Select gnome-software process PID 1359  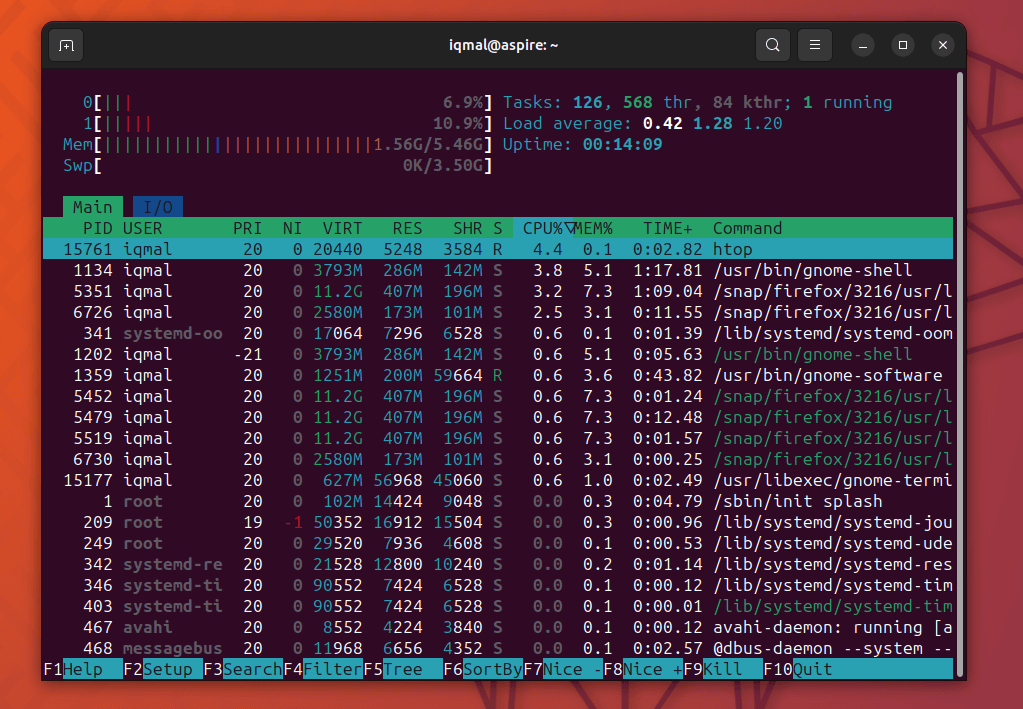coord(498,375)
